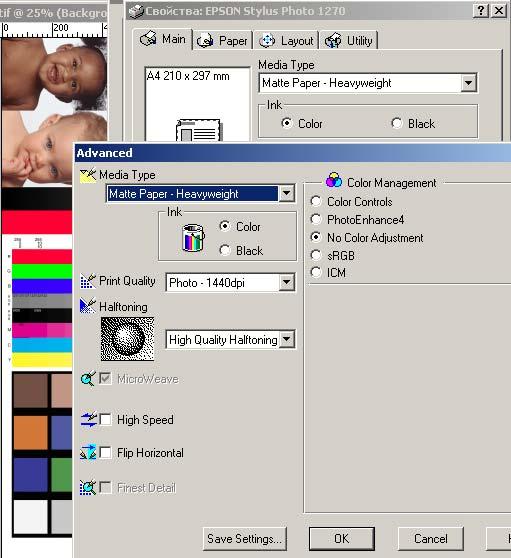The image size is (511, 558).
Task: Toggle the MicroWeave checkbox
Action: coord(105,379)
